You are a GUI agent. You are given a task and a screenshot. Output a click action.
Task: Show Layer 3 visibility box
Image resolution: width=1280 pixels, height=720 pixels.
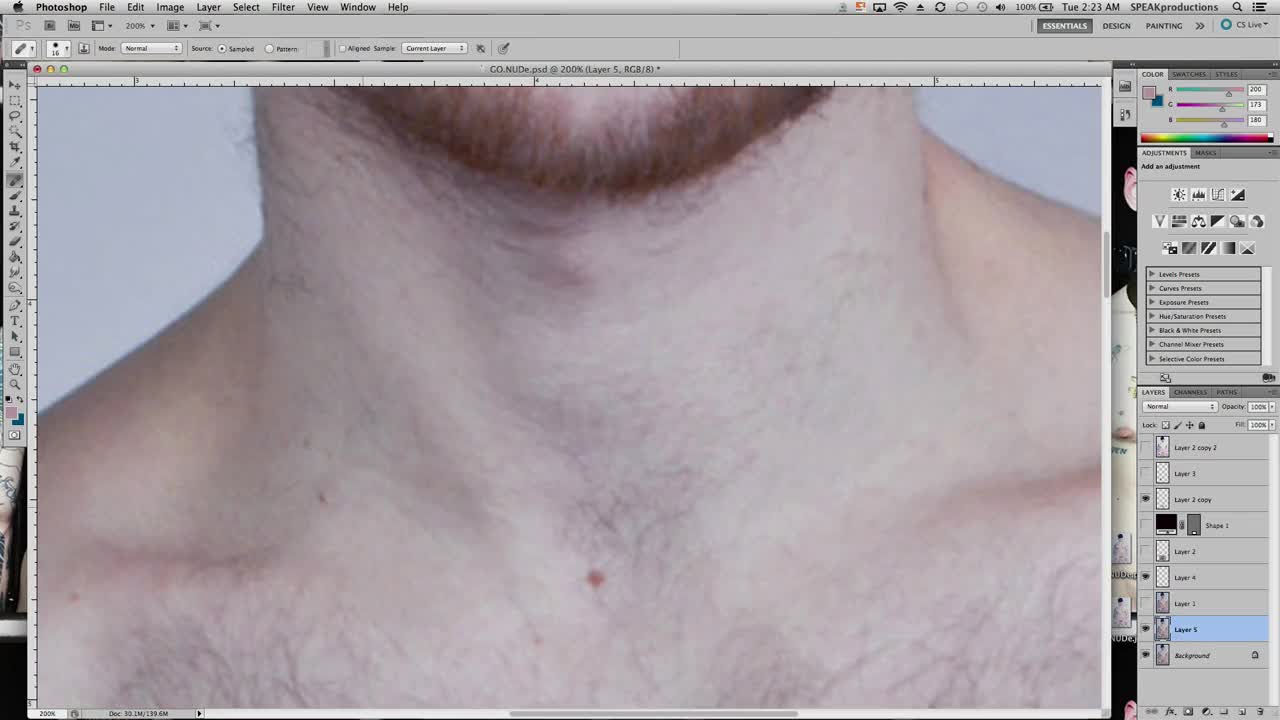[1146, 473]
